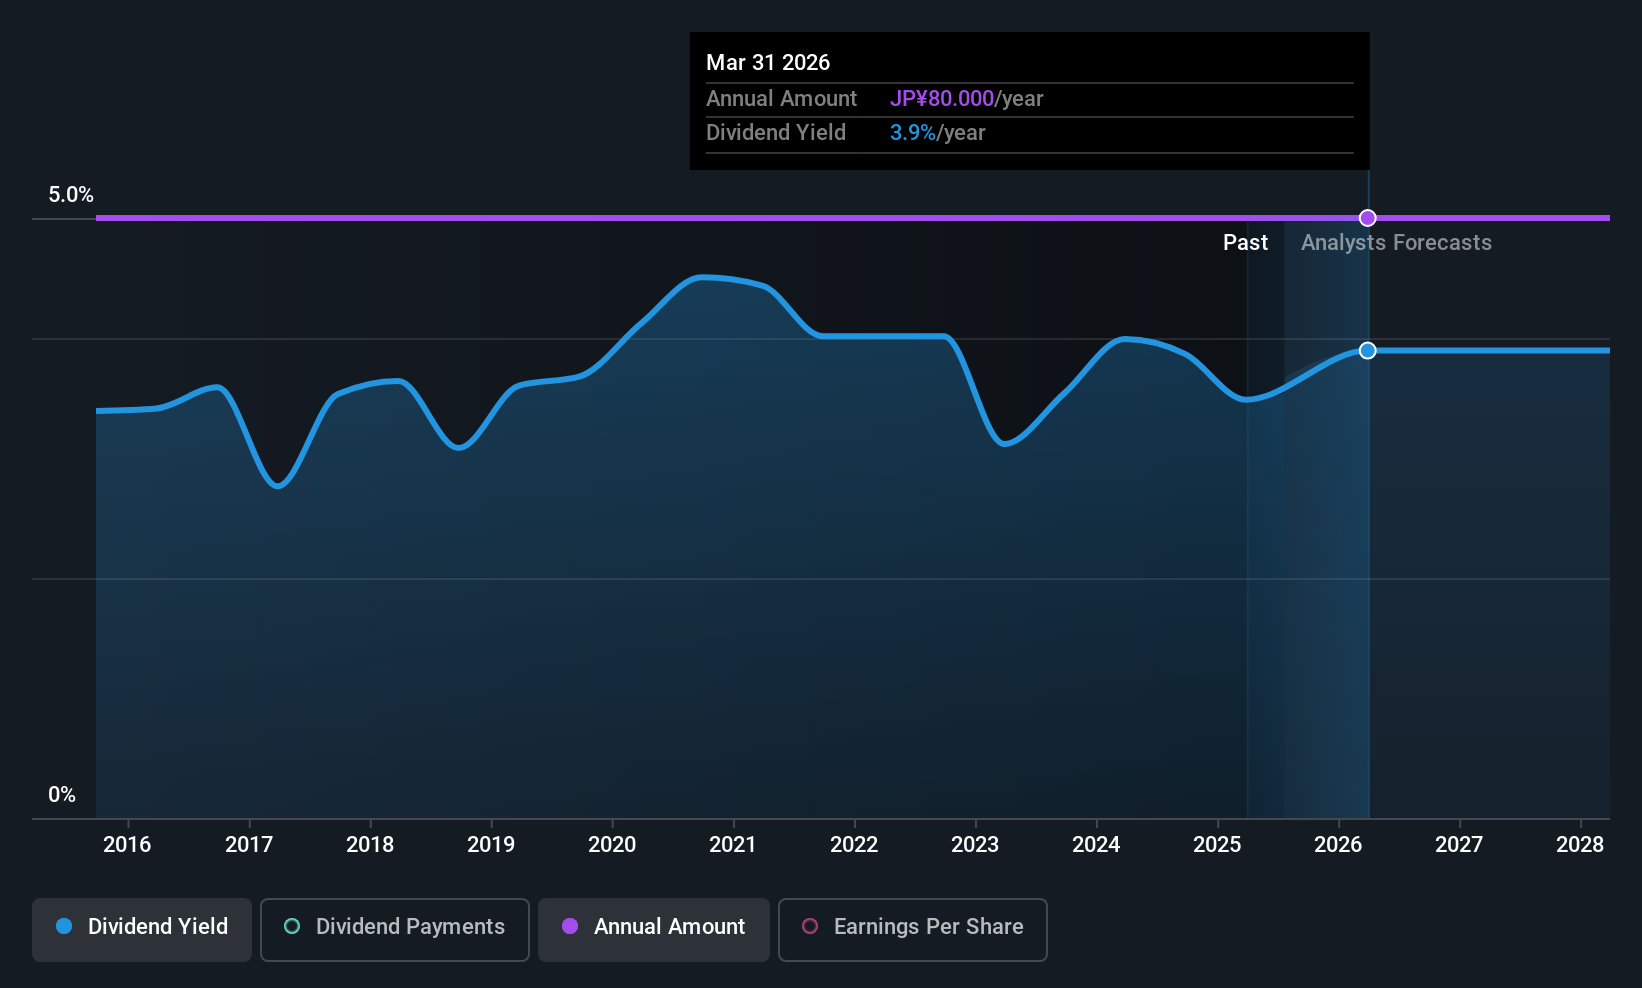The width and height of the screenshot is (1642, 988).
Task: Select the purple Annual Amount data point marker
Action: click(1368, 218)
